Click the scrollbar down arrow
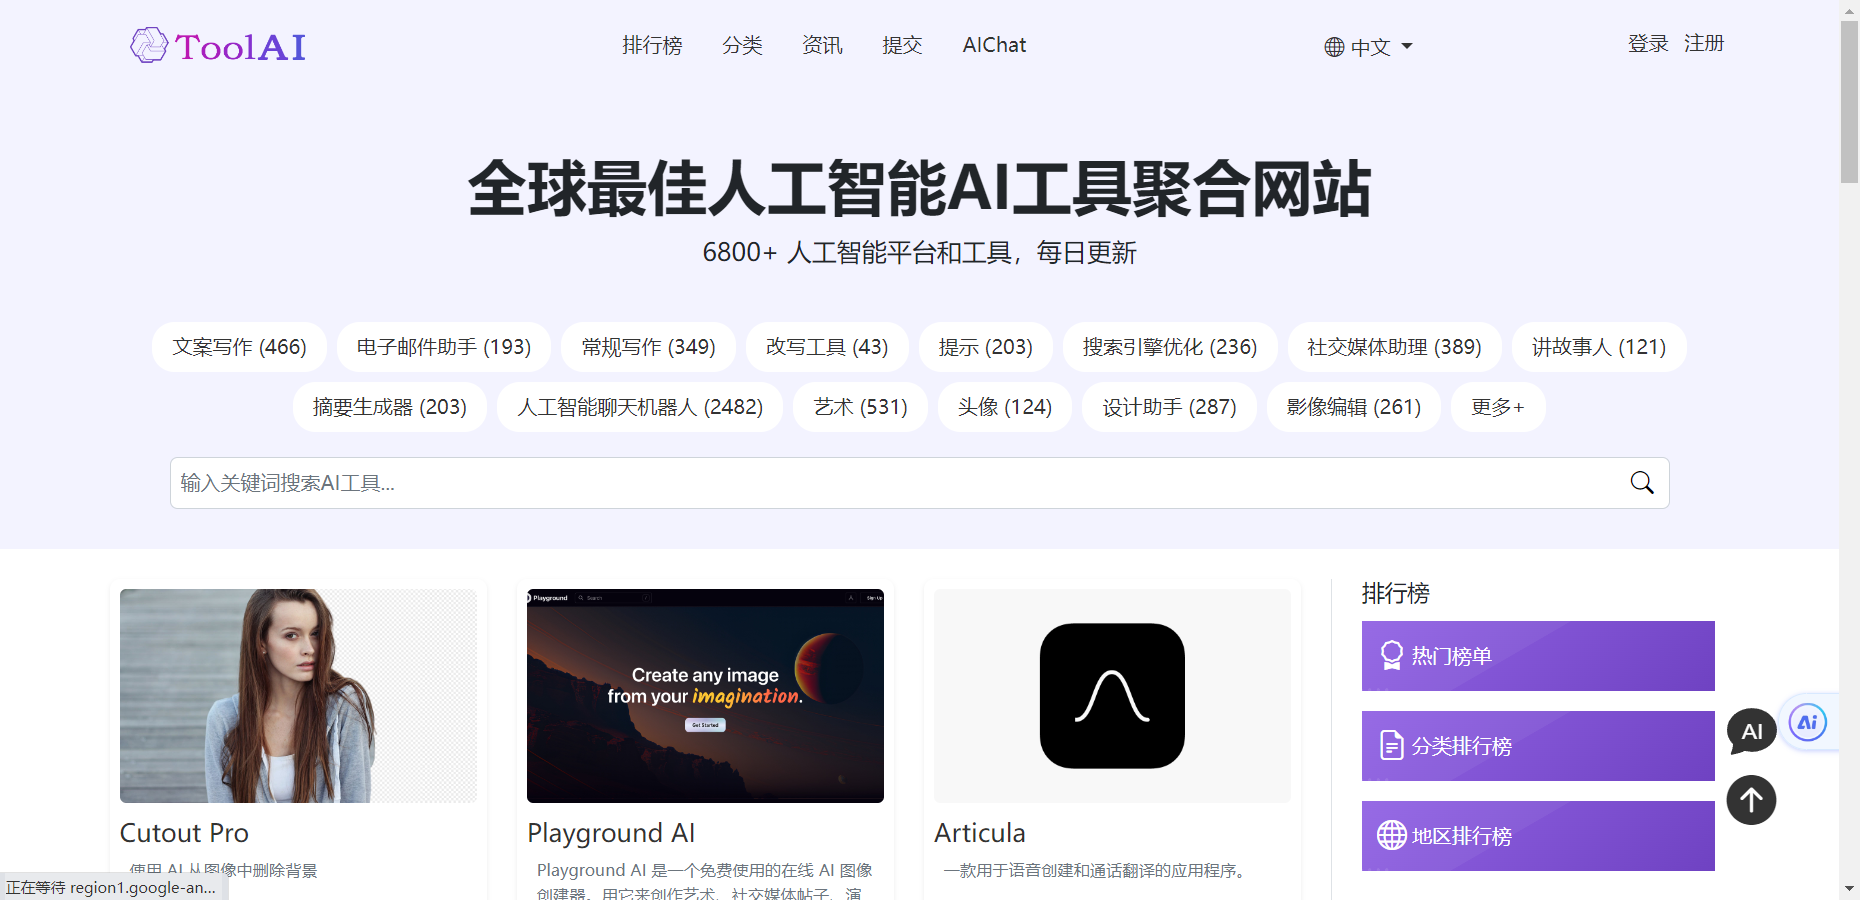This screenshot has height=900, width=1860. [1849, 888]
